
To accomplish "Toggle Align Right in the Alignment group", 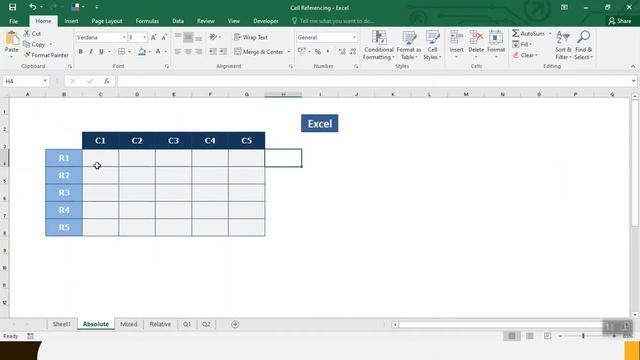I will pos(198,52).
